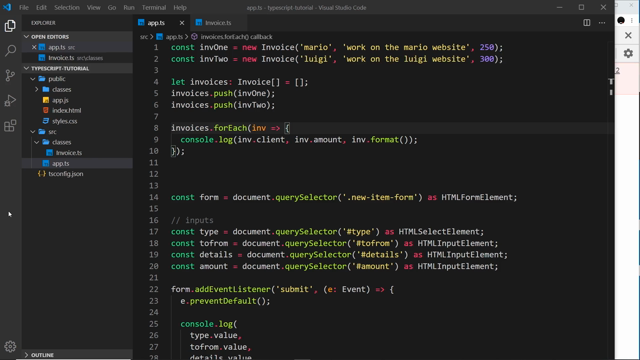Click HTMLFormElement on line 14
Viewport: 640px width, 360px height.
[477, 198]
